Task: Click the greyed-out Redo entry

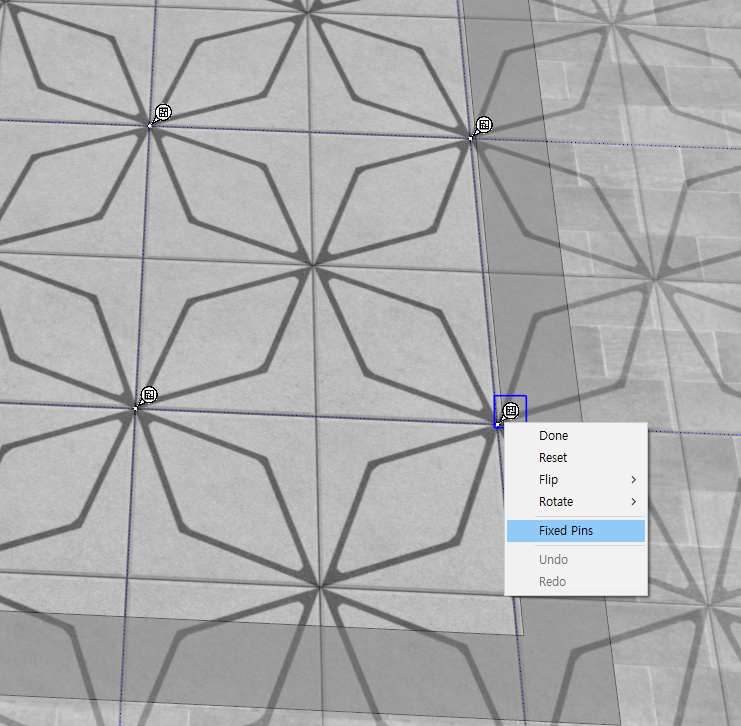Action: click(x=576, y=581)
